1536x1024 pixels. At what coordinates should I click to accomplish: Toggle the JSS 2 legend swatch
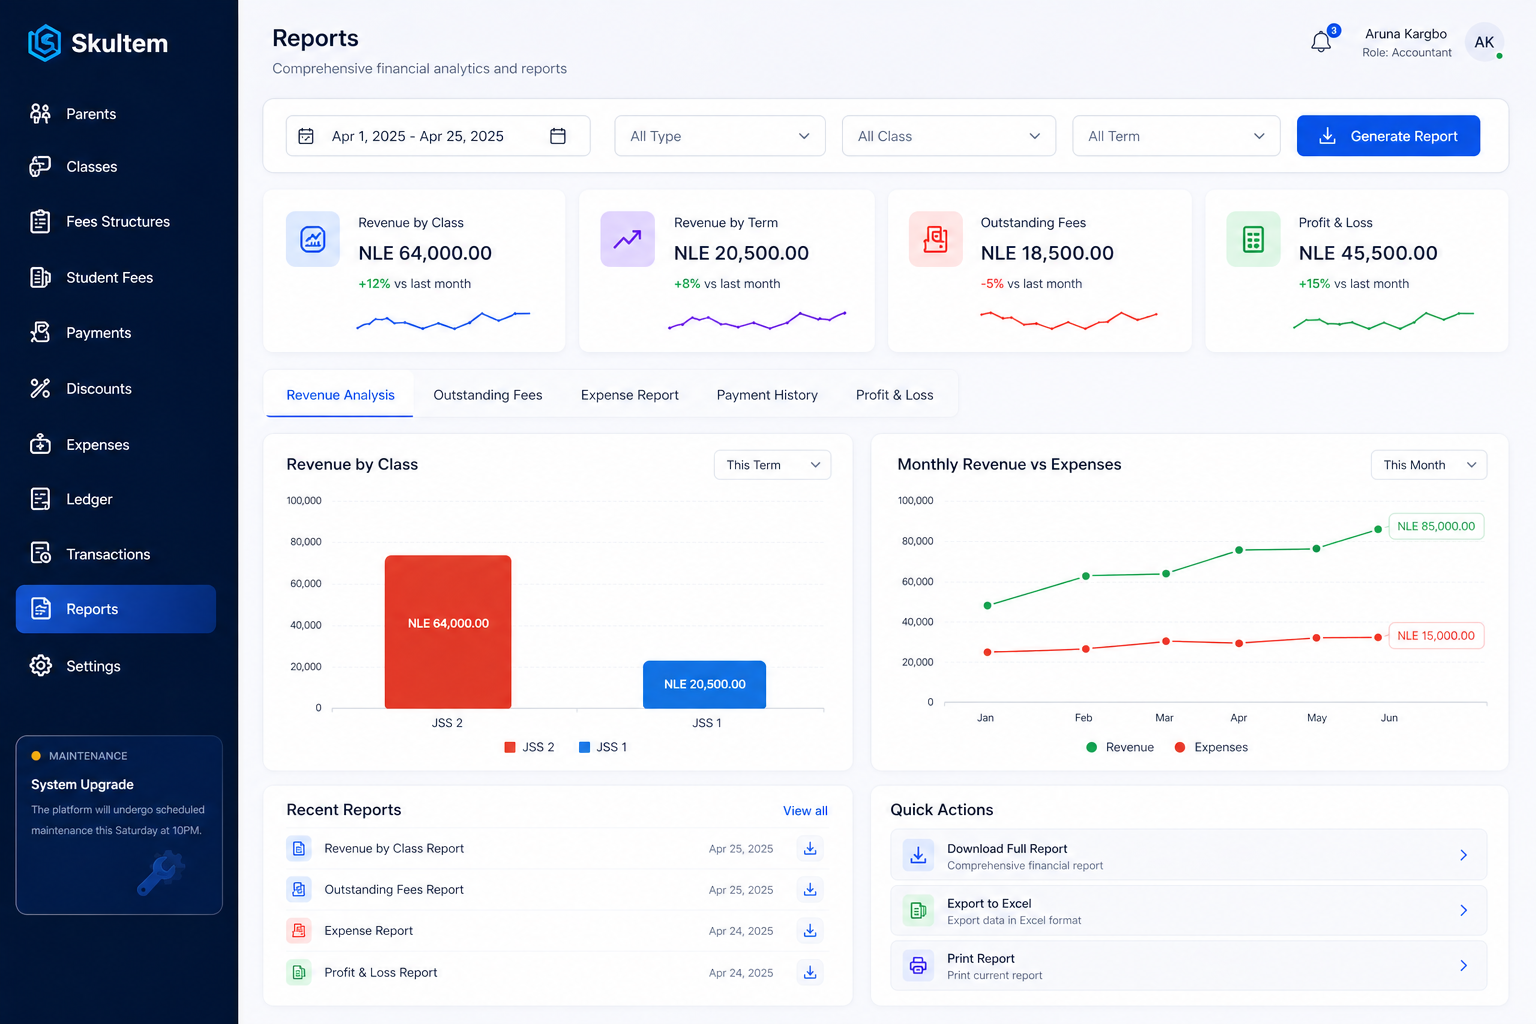510,747
